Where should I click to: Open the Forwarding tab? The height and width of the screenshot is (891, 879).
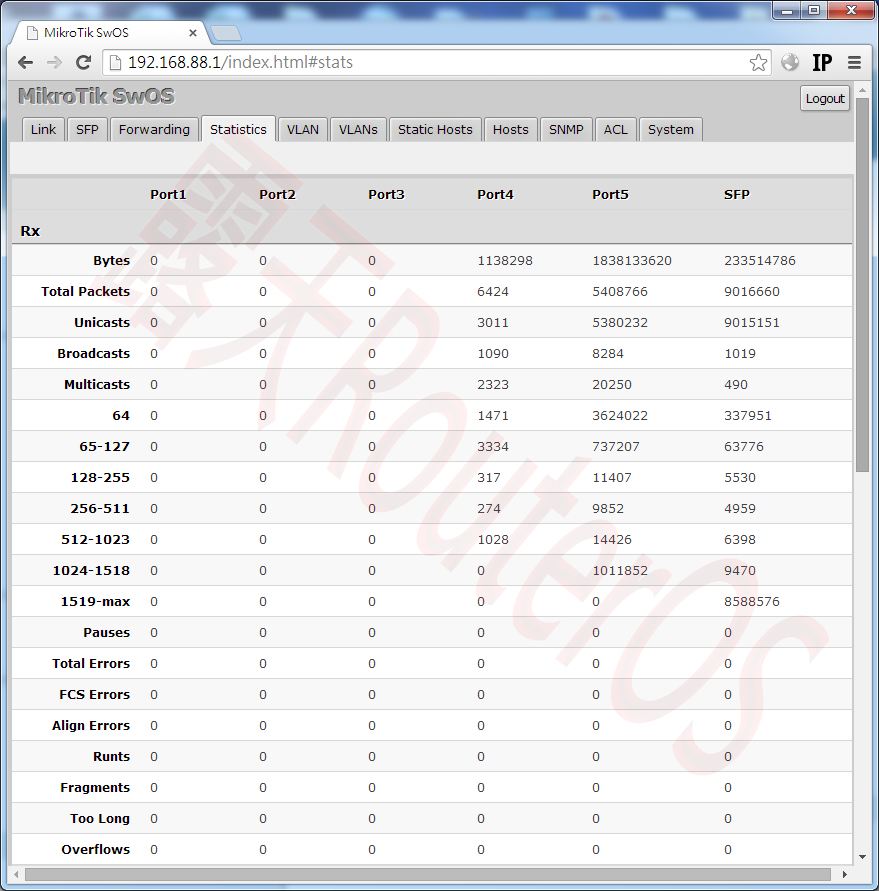[x=154, y=130]
